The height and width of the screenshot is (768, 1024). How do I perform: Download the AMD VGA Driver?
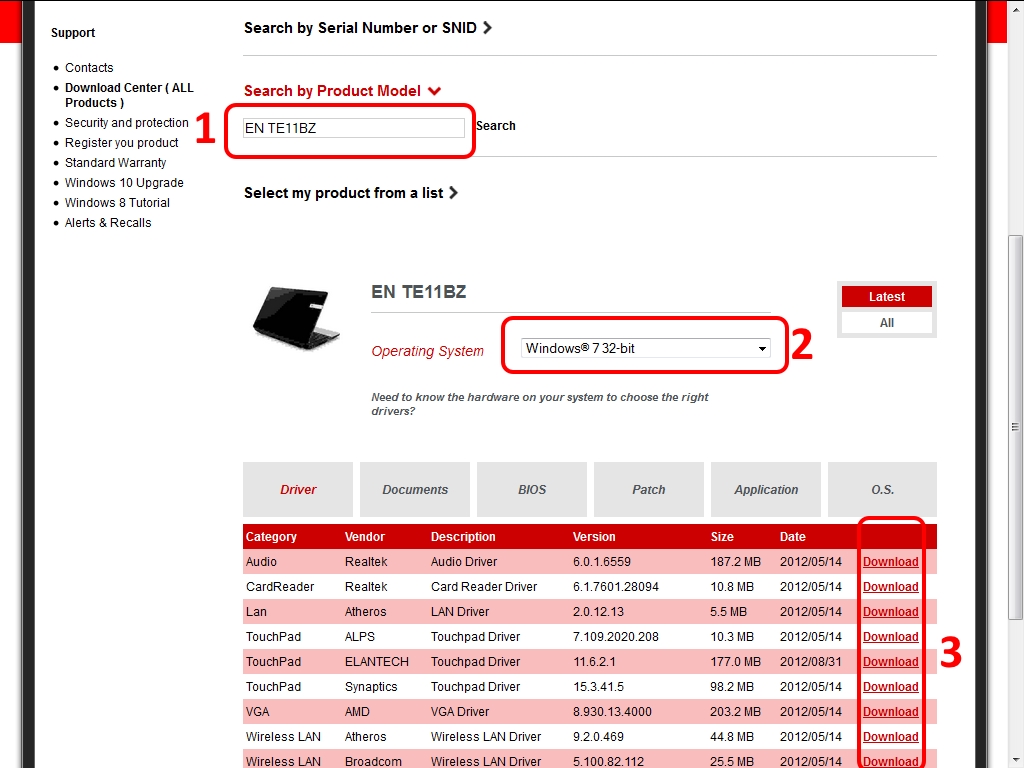[890, 712]
